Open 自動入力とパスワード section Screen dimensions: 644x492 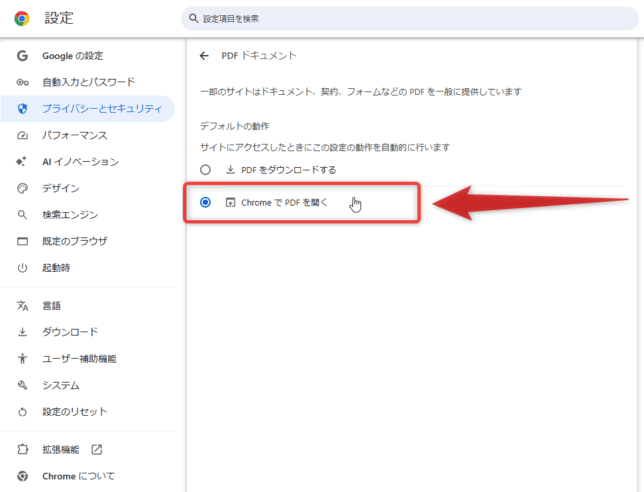tap(88, 82)
